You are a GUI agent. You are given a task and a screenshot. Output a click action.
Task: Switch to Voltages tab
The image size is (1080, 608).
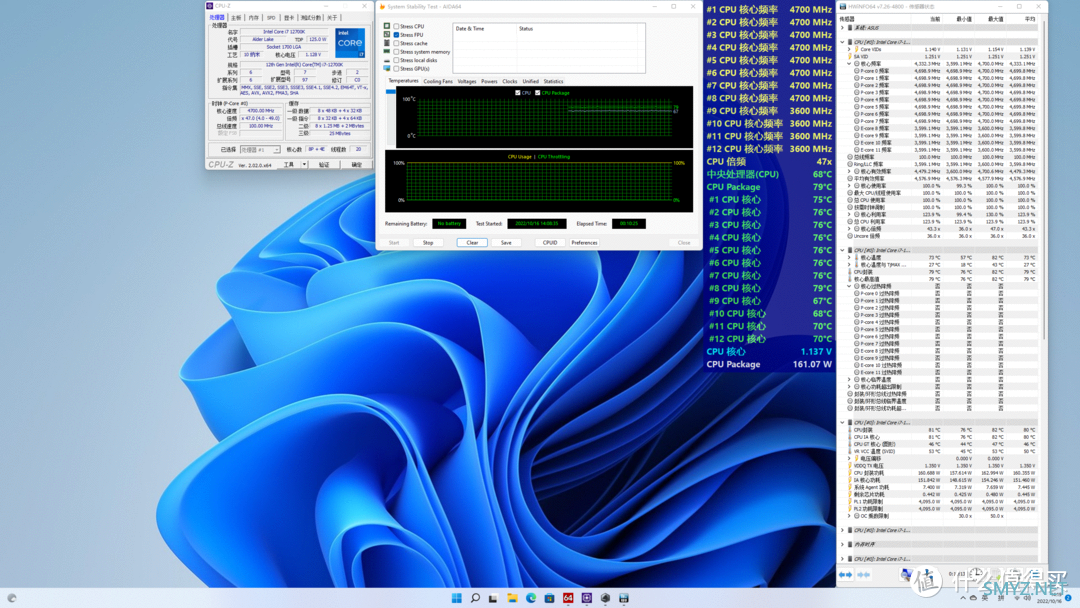click(x=466, y=81)
